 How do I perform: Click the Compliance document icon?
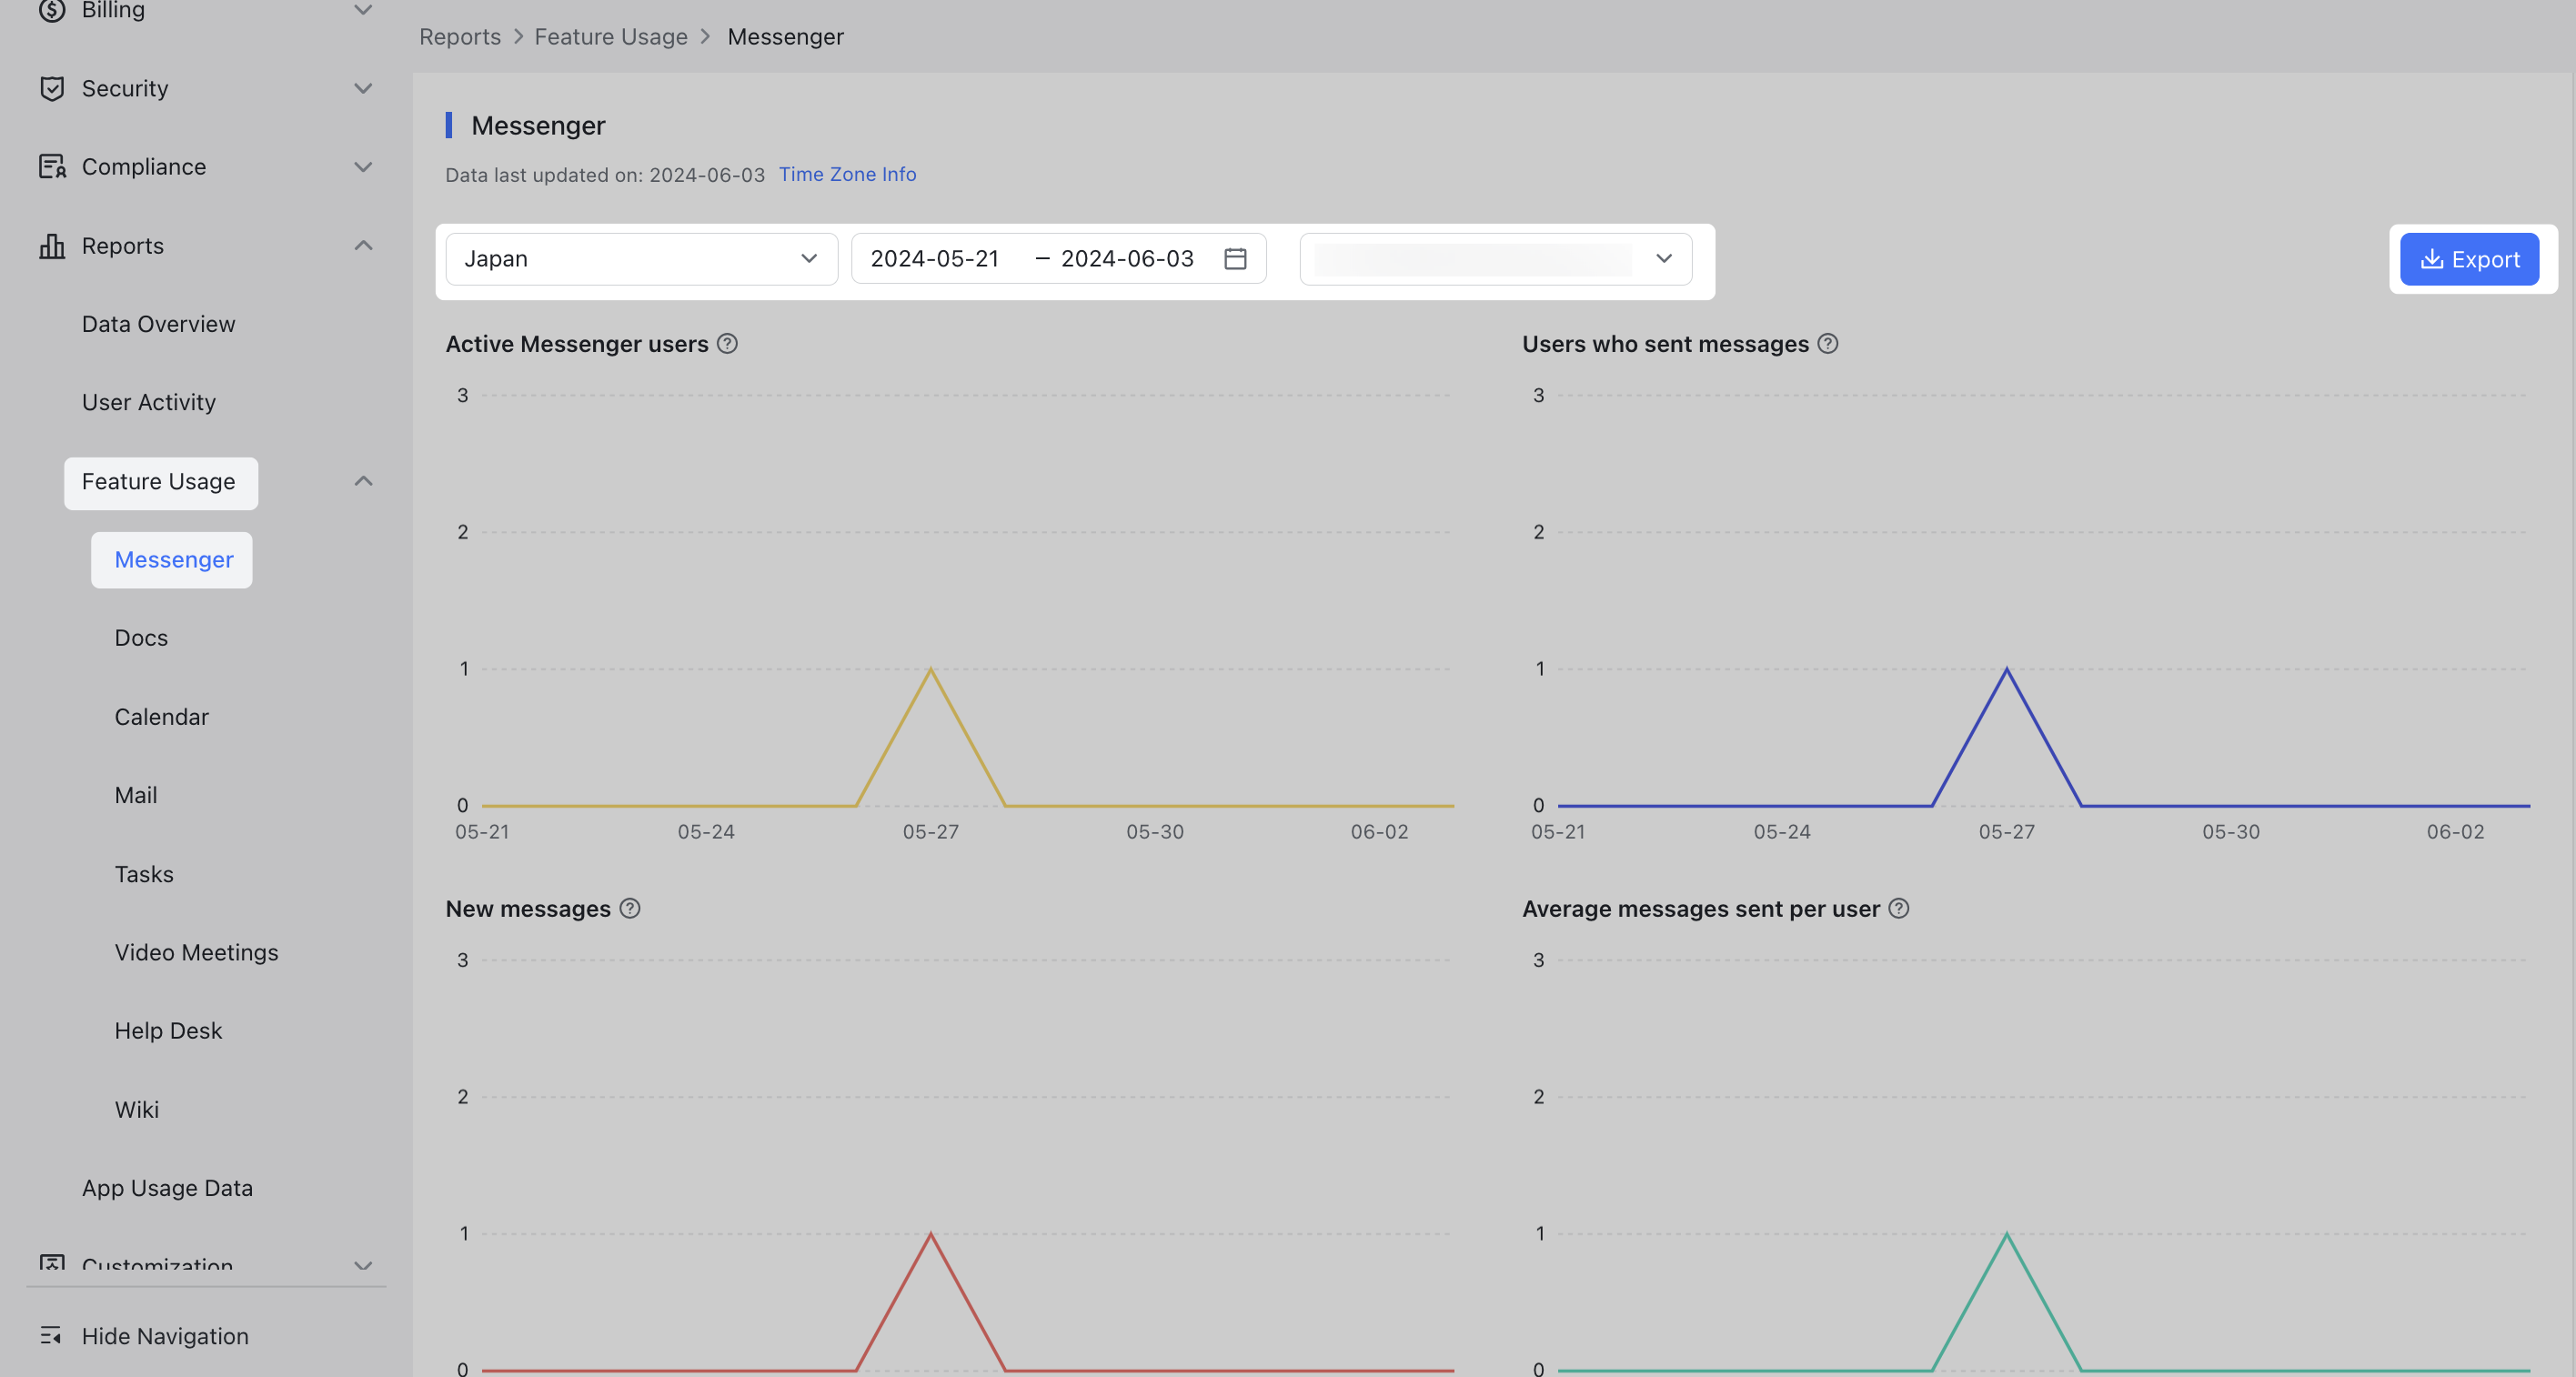[x=53, y=166]
